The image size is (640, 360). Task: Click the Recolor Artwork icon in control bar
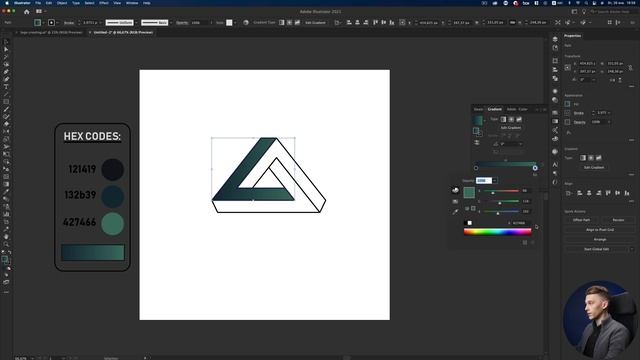tap(246, 22)
